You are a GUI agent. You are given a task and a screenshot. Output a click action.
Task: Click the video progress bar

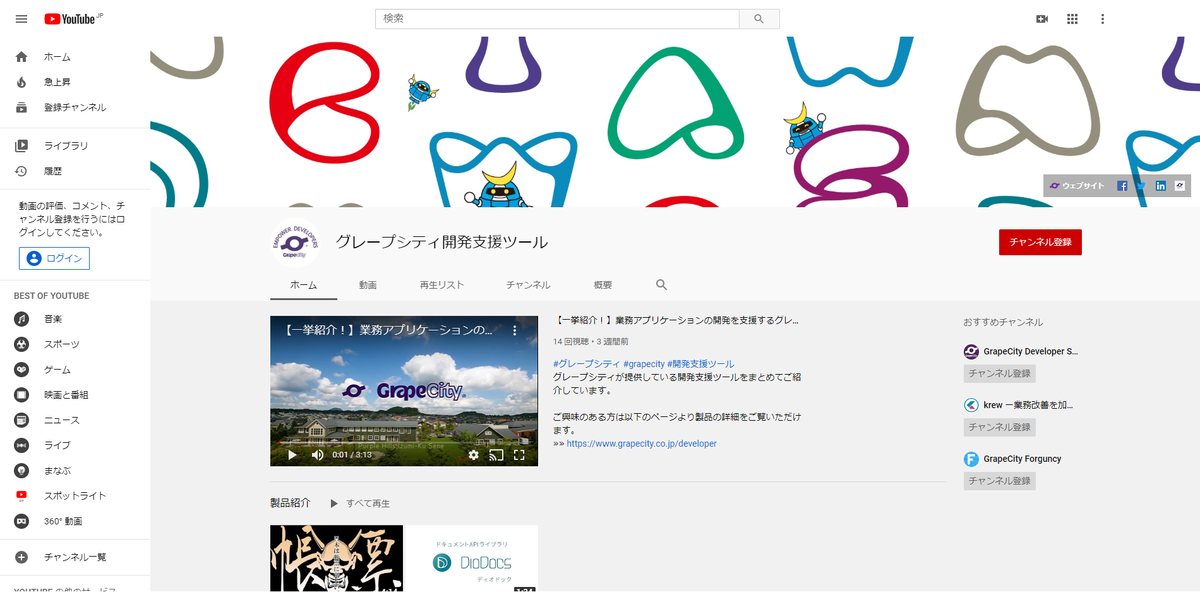404,441
